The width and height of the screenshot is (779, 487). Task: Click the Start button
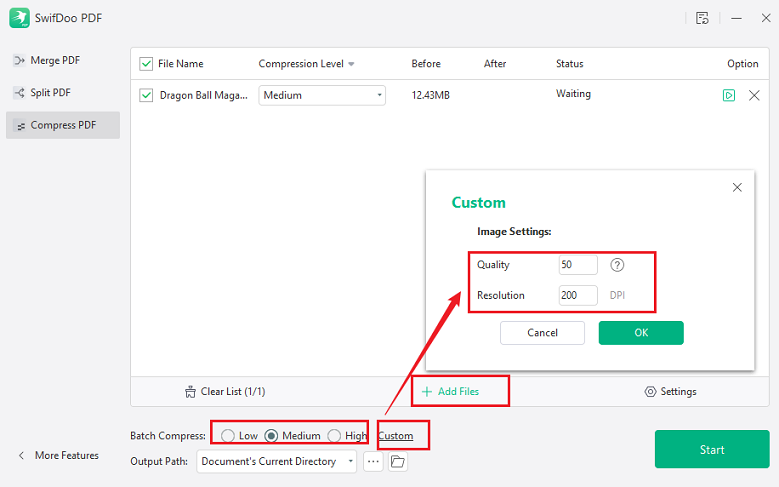(712, 449)
